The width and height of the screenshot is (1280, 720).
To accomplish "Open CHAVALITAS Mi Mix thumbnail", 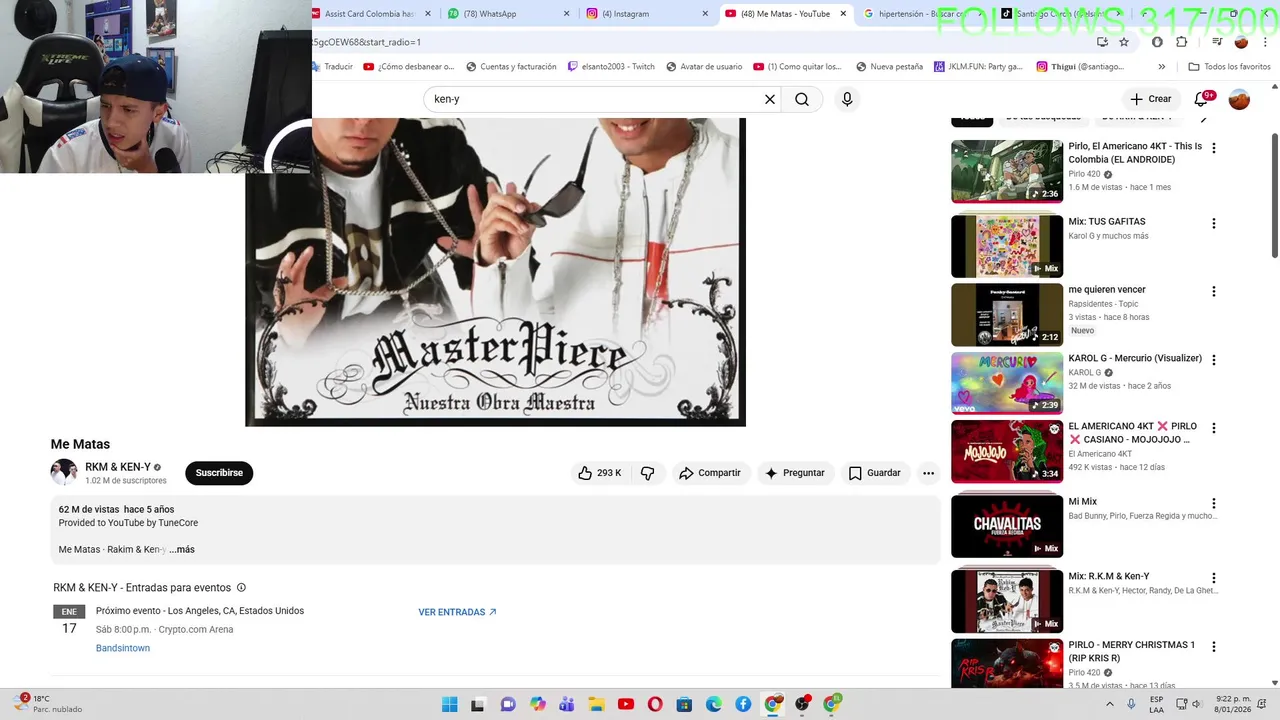I will click(x=1007, y=526).
